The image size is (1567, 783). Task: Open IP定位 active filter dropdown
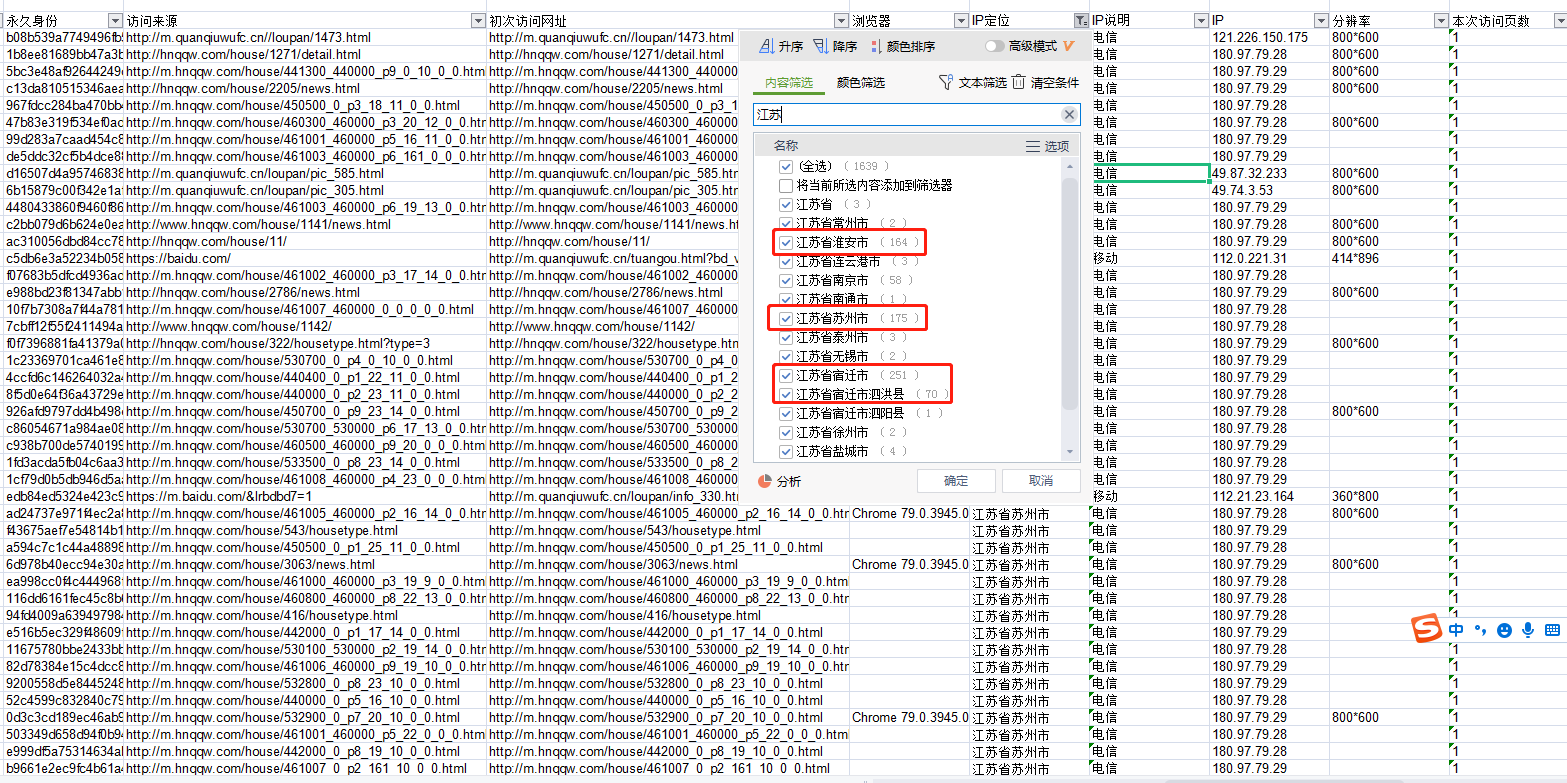(1080, 21)
